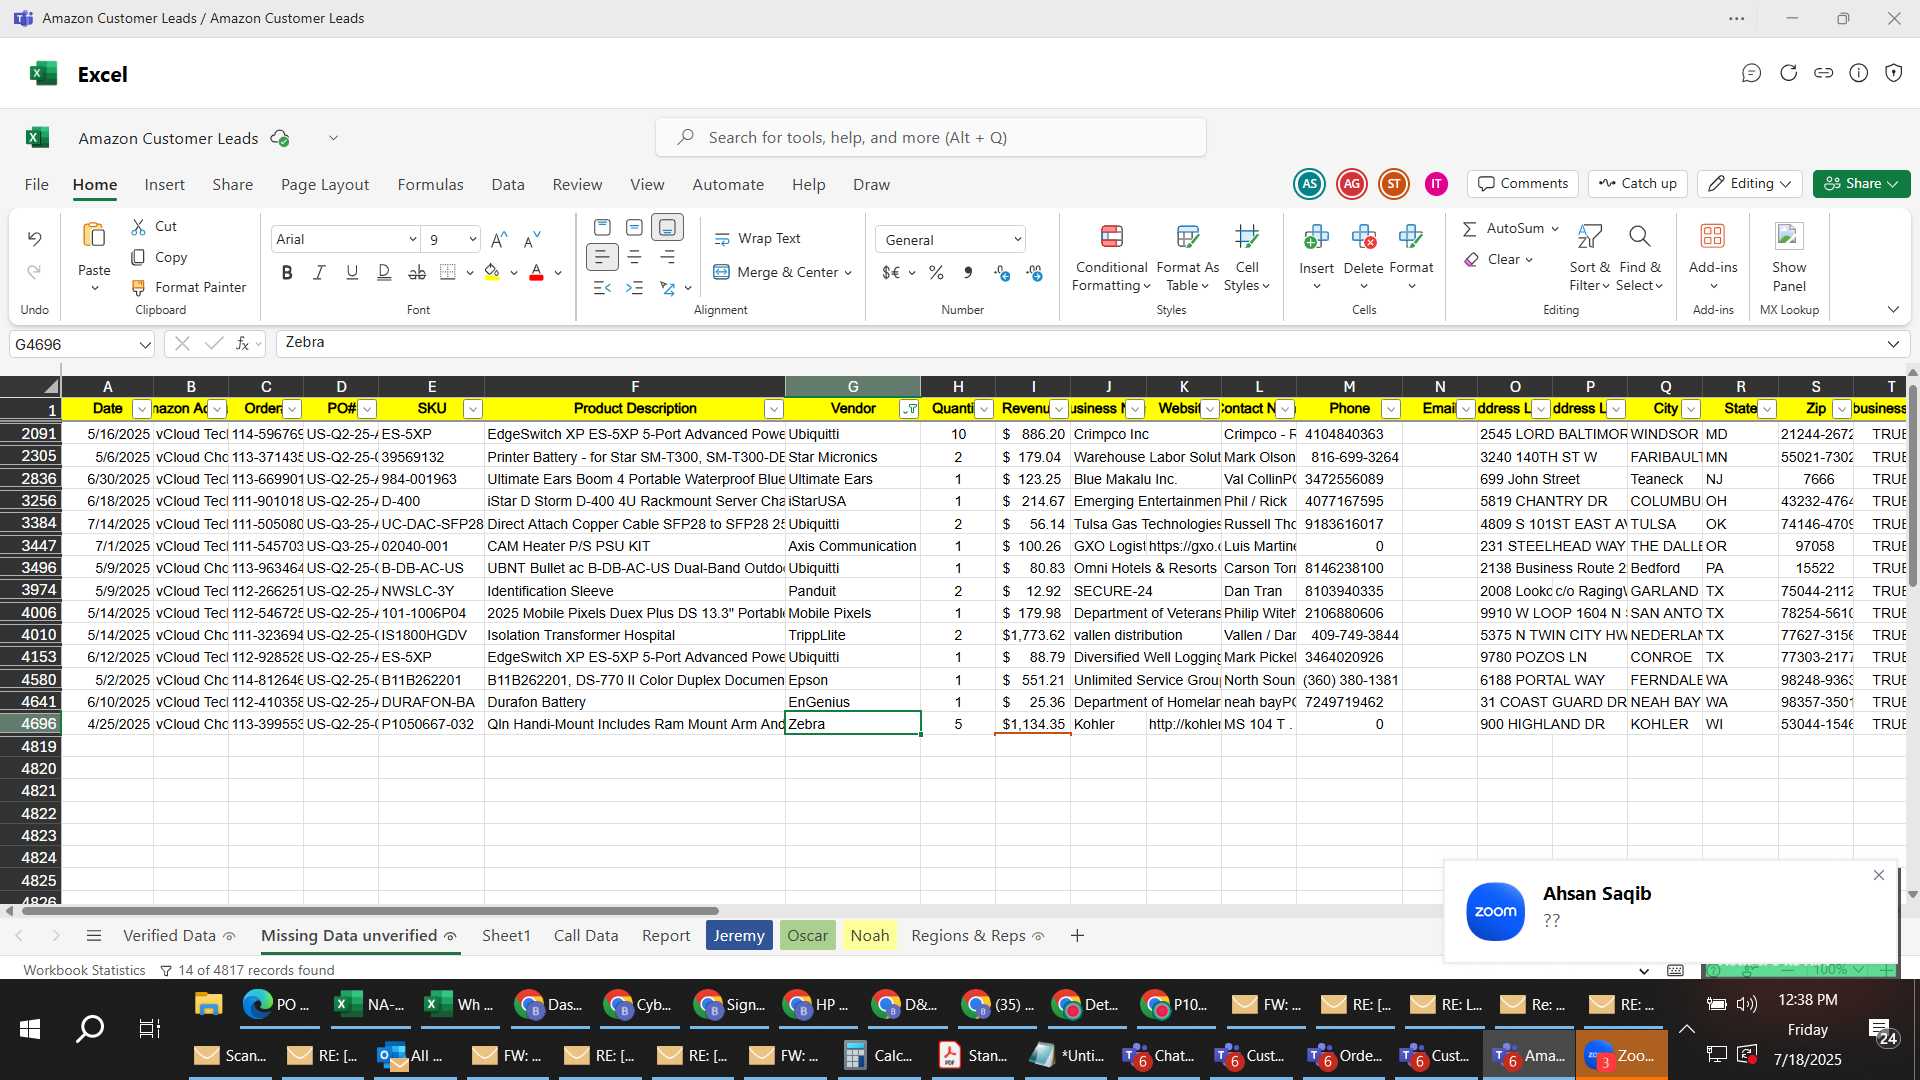Click the Clear eraser button
The height and width of the screenshot is (1080, 1920).
click(x=1492, y=259)
